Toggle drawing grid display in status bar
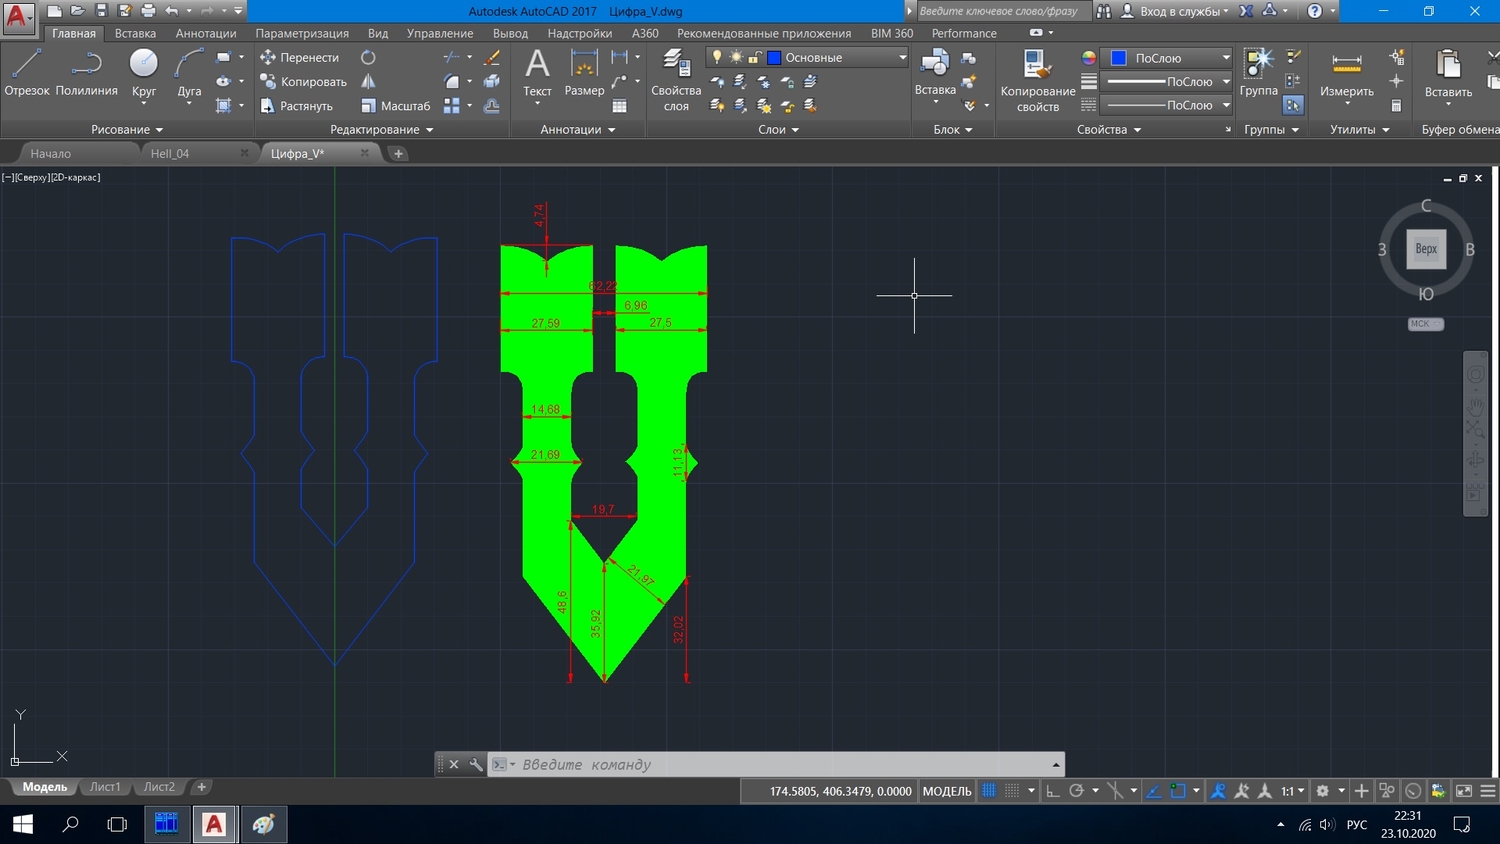The height and width of the screenshot is (844, 1500). coord(989,791)
